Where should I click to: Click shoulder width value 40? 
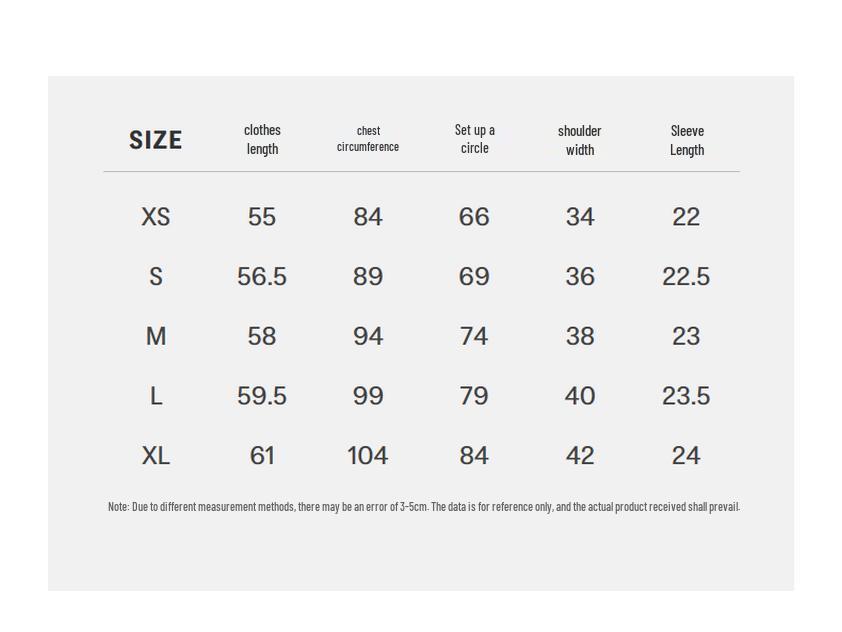click(580, 397)
